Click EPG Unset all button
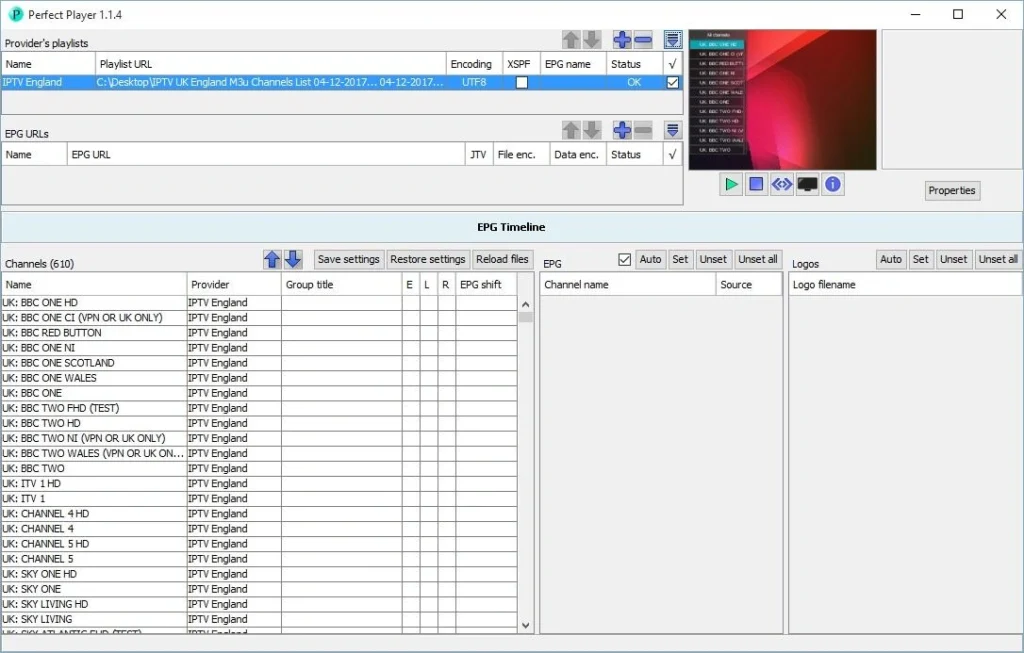1024x653 pixels. [758, 259]
